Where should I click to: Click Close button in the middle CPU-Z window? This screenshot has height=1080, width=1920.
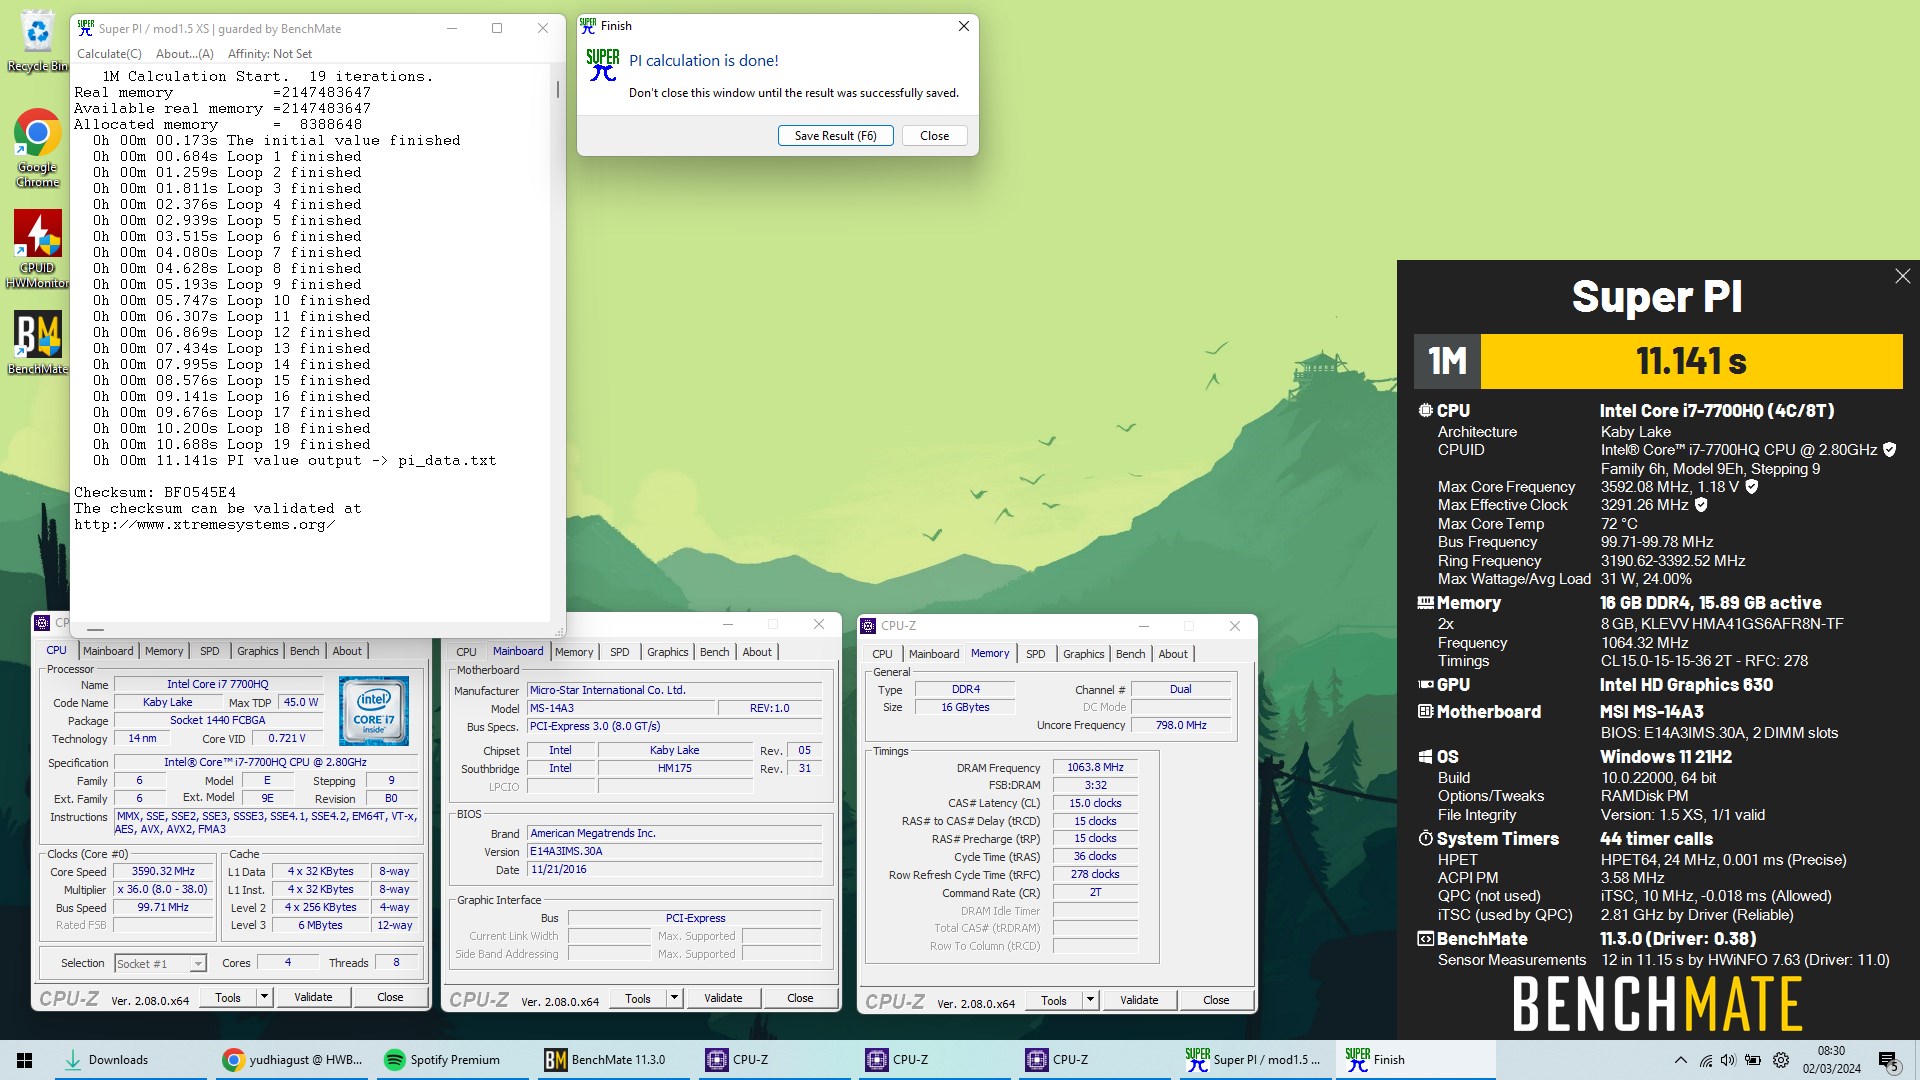point(800,998)
